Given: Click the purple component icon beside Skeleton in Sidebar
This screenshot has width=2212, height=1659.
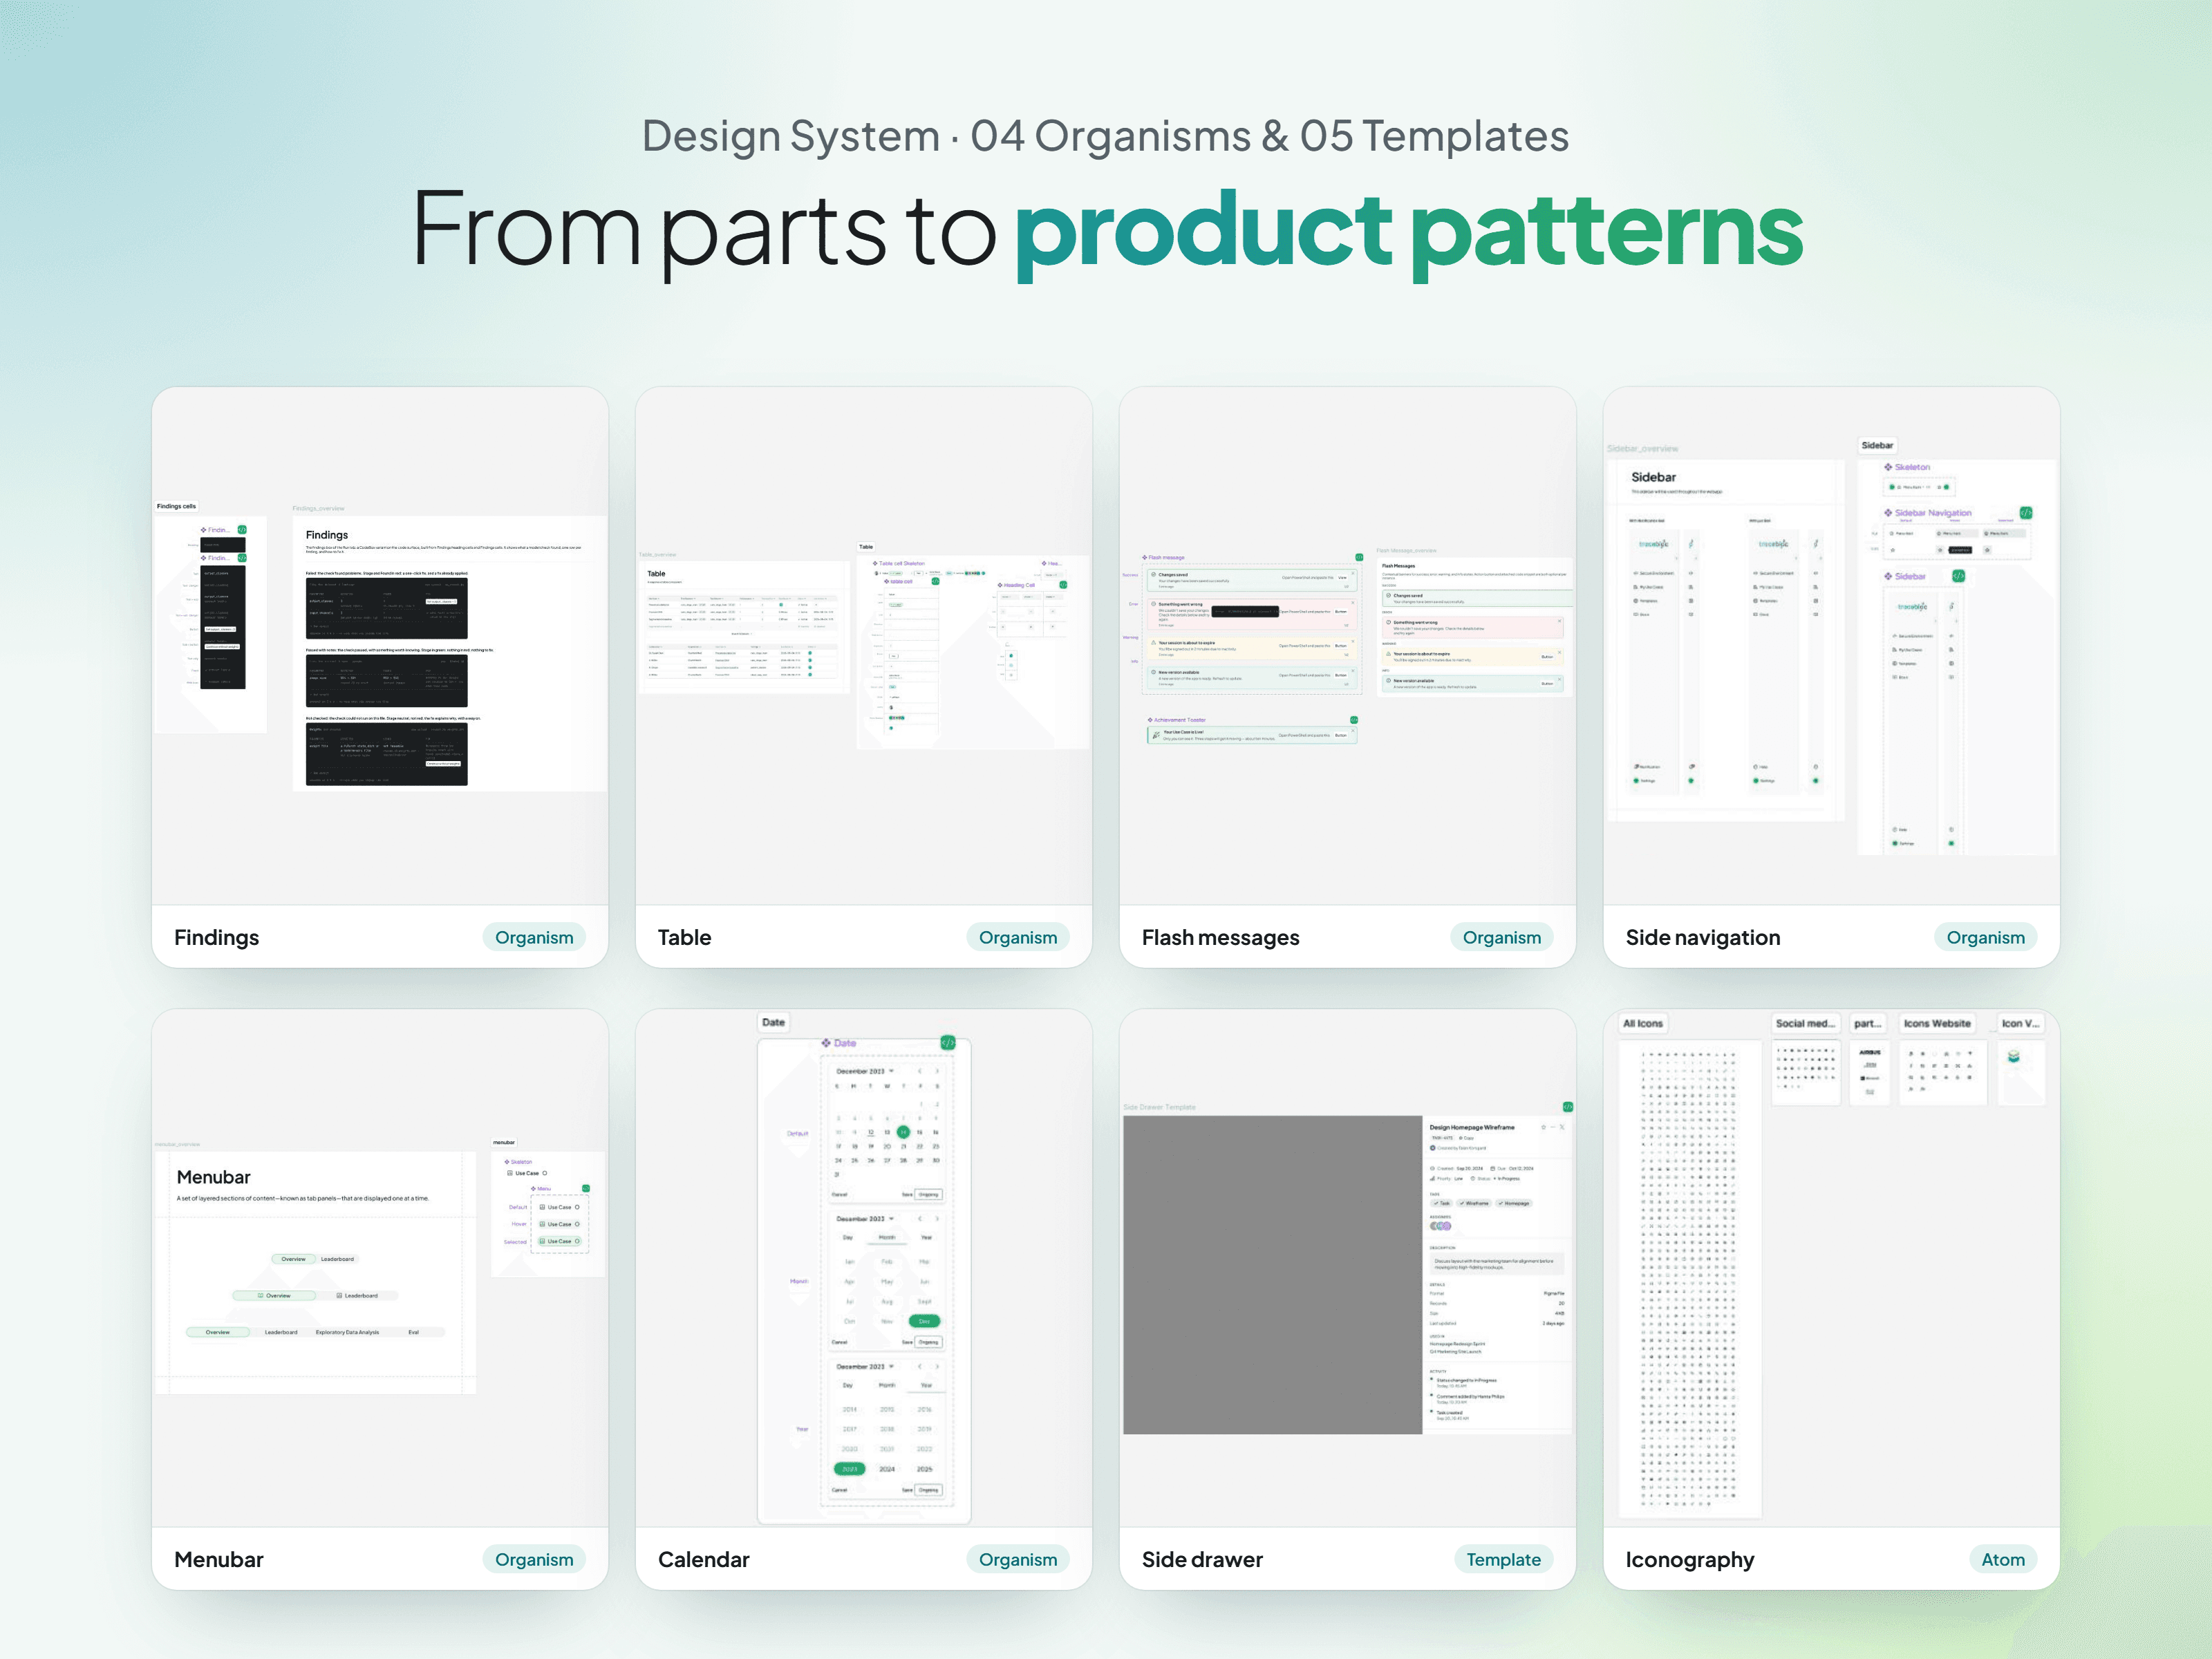Looking at the screenshot, I should 1888,467.
